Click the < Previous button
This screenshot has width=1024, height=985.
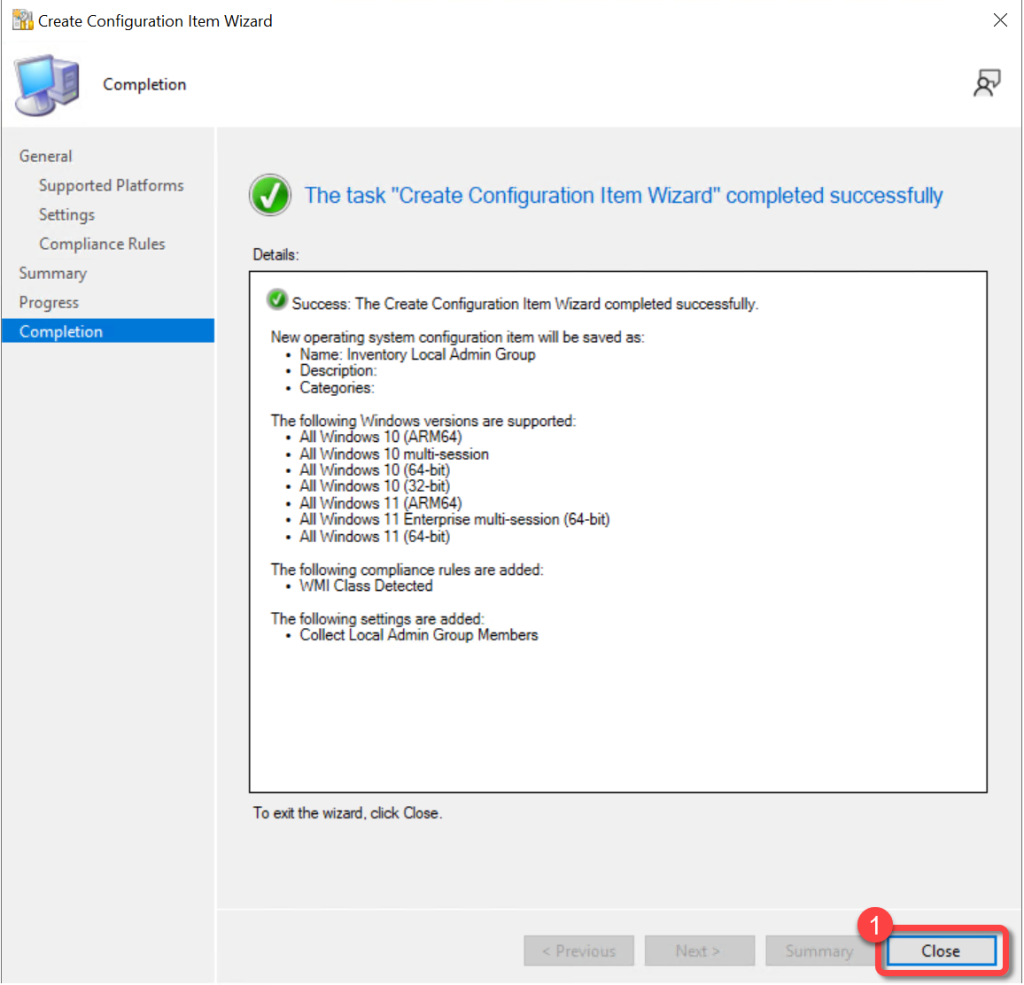coord(578,951)
